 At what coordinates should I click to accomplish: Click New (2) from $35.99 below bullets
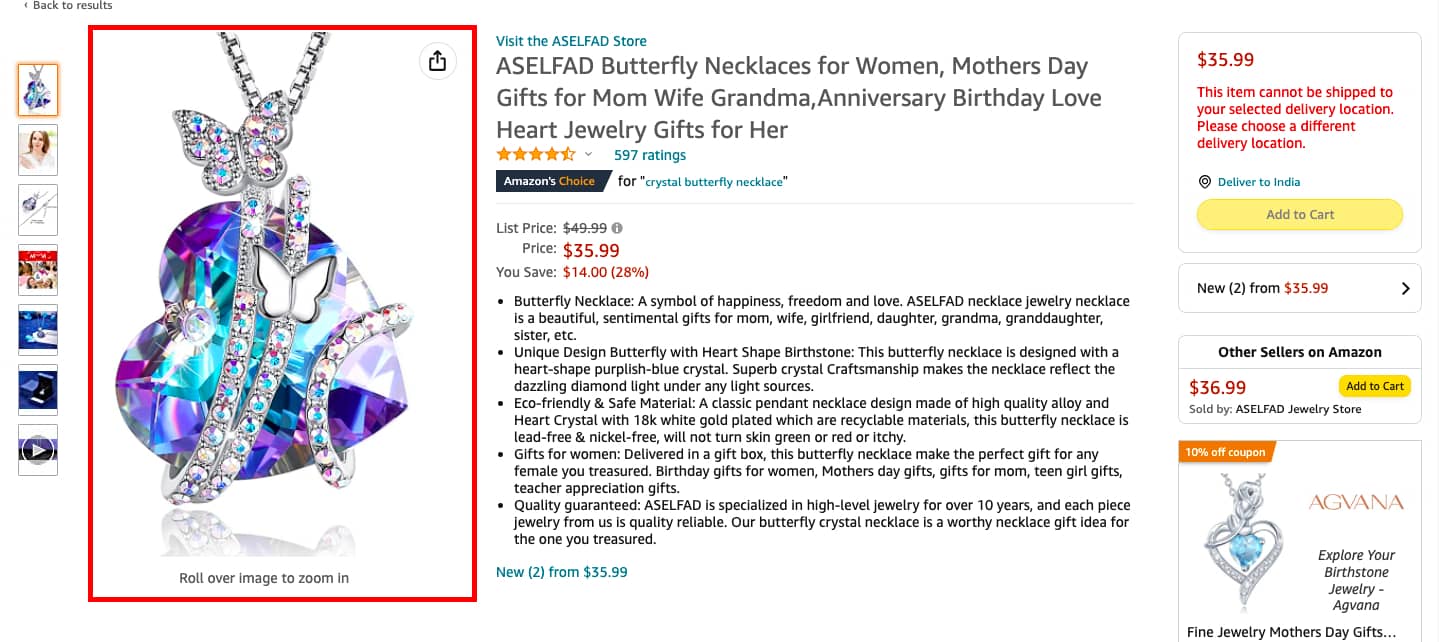point(561,571)
